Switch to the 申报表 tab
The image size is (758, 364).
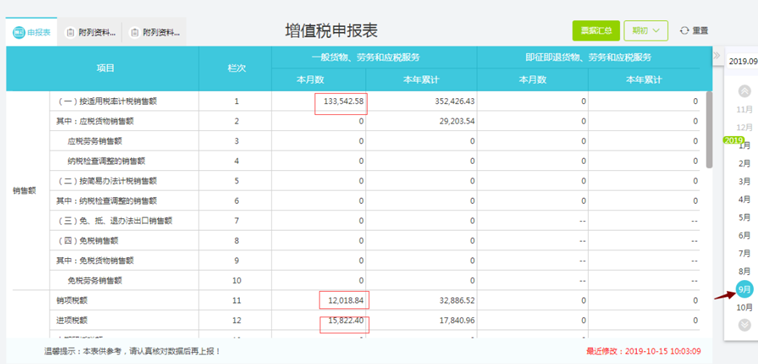click(31, 32)
